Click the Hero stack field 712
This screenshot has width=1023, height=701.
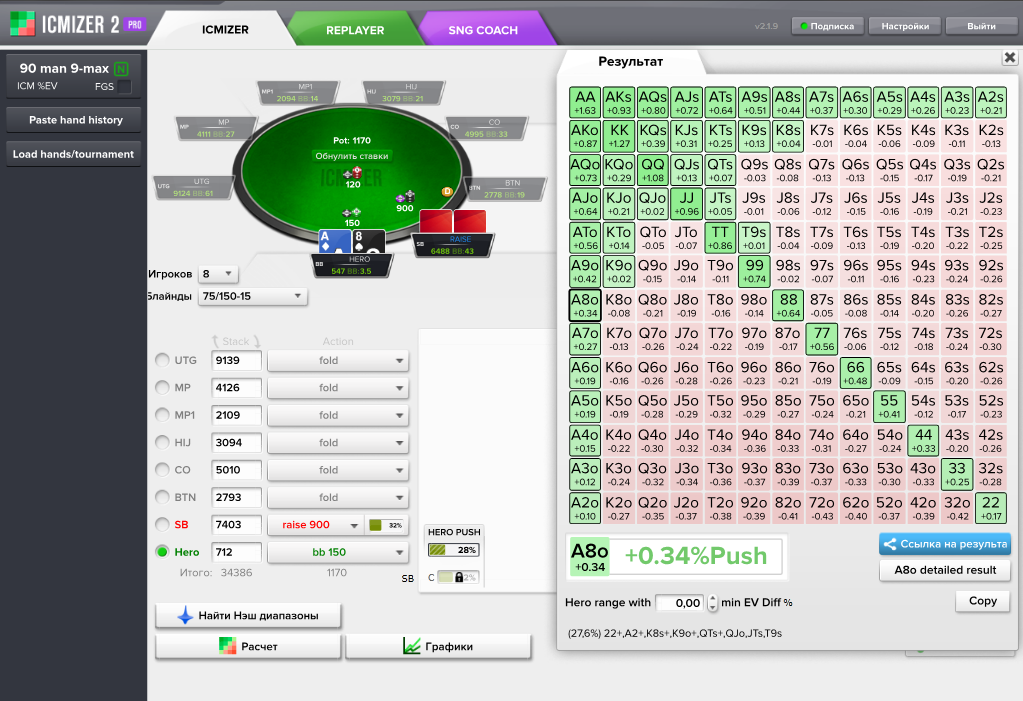point(237,552)
